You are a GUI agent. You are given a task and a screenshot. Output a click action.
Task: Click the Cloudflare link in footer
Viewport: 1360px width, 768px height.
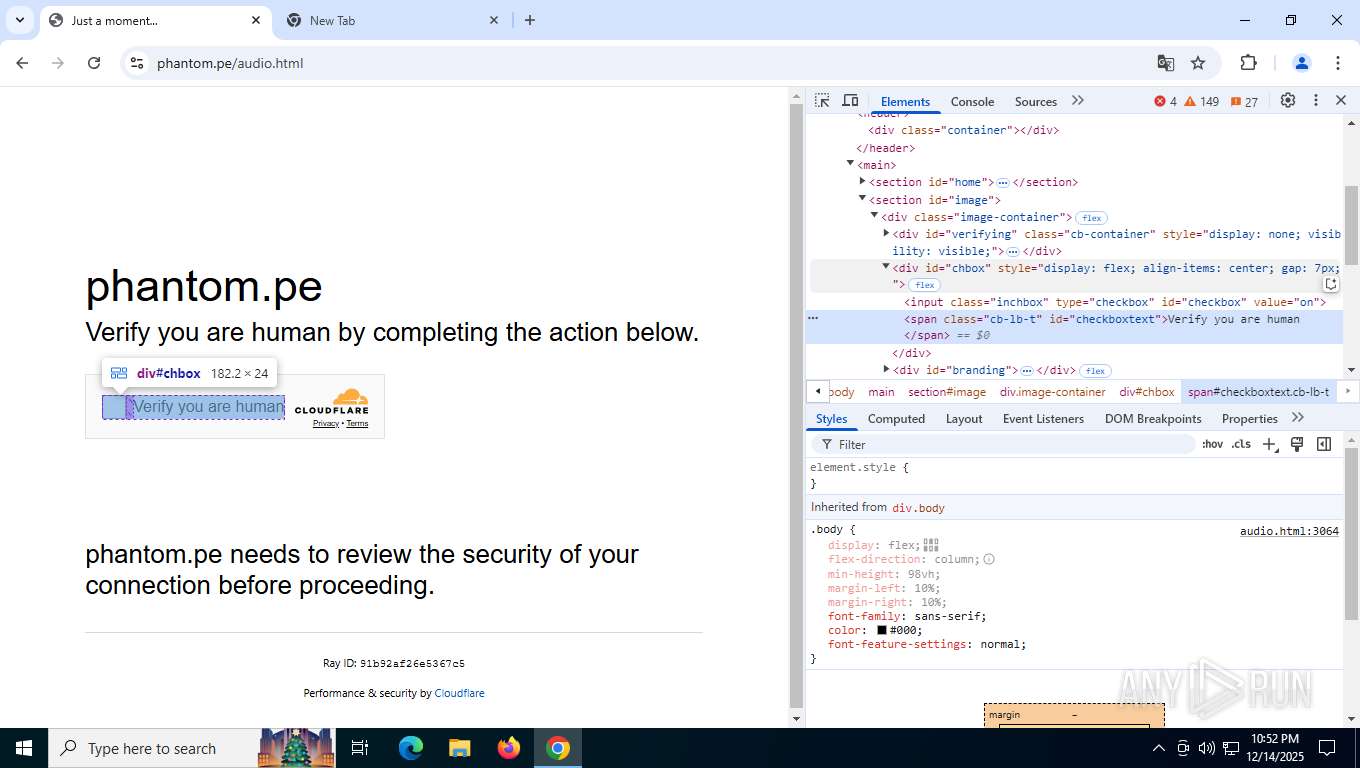pos(460,693)
